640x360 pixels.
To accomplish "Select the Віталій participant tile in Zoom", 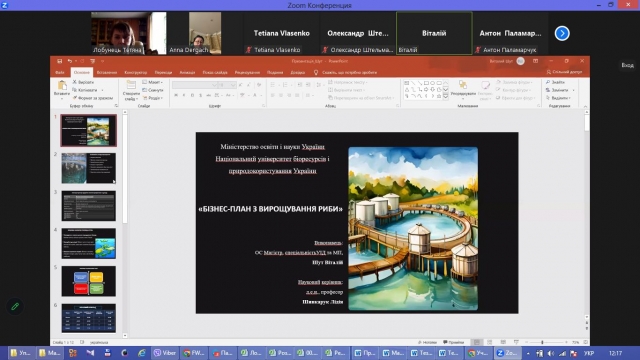I will click(434, 33).
